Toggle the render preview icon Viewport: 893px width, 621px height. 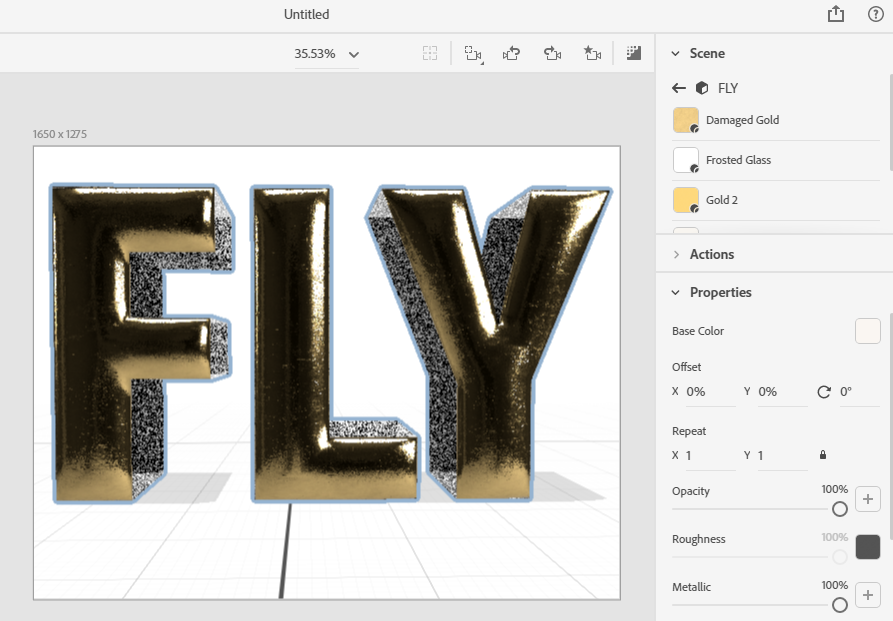[633, 53]
